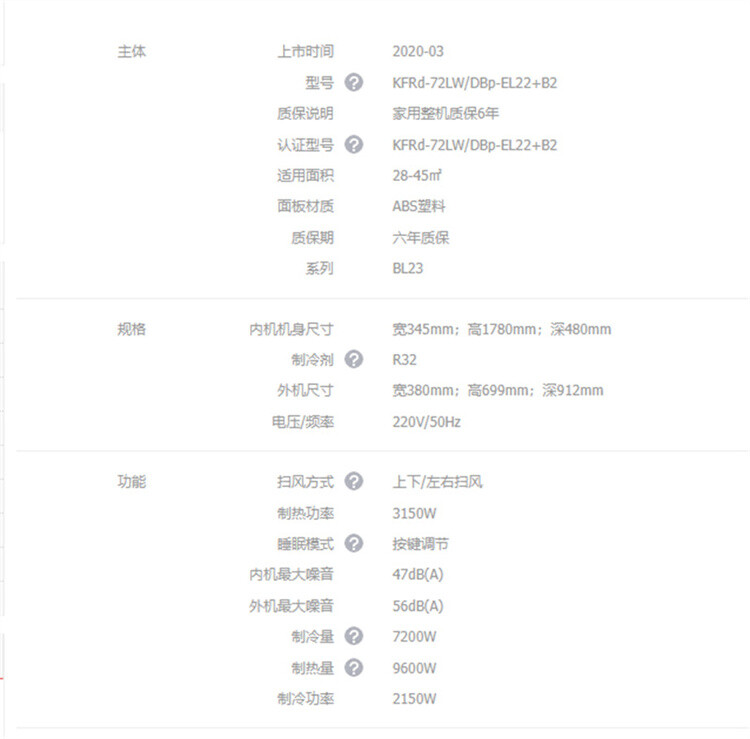
Task: Click the 220V/50Hz voltage value
Action: (x=426, y=421)
